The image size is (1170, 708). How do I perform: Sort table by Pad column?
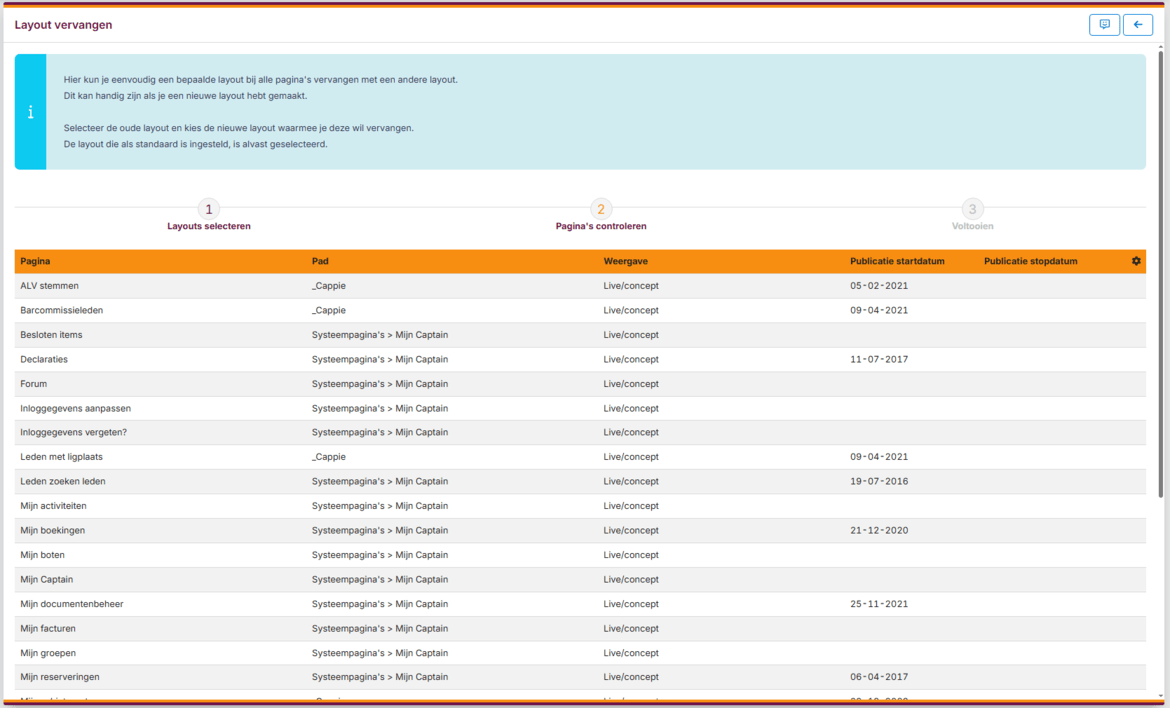click(320, 262)
